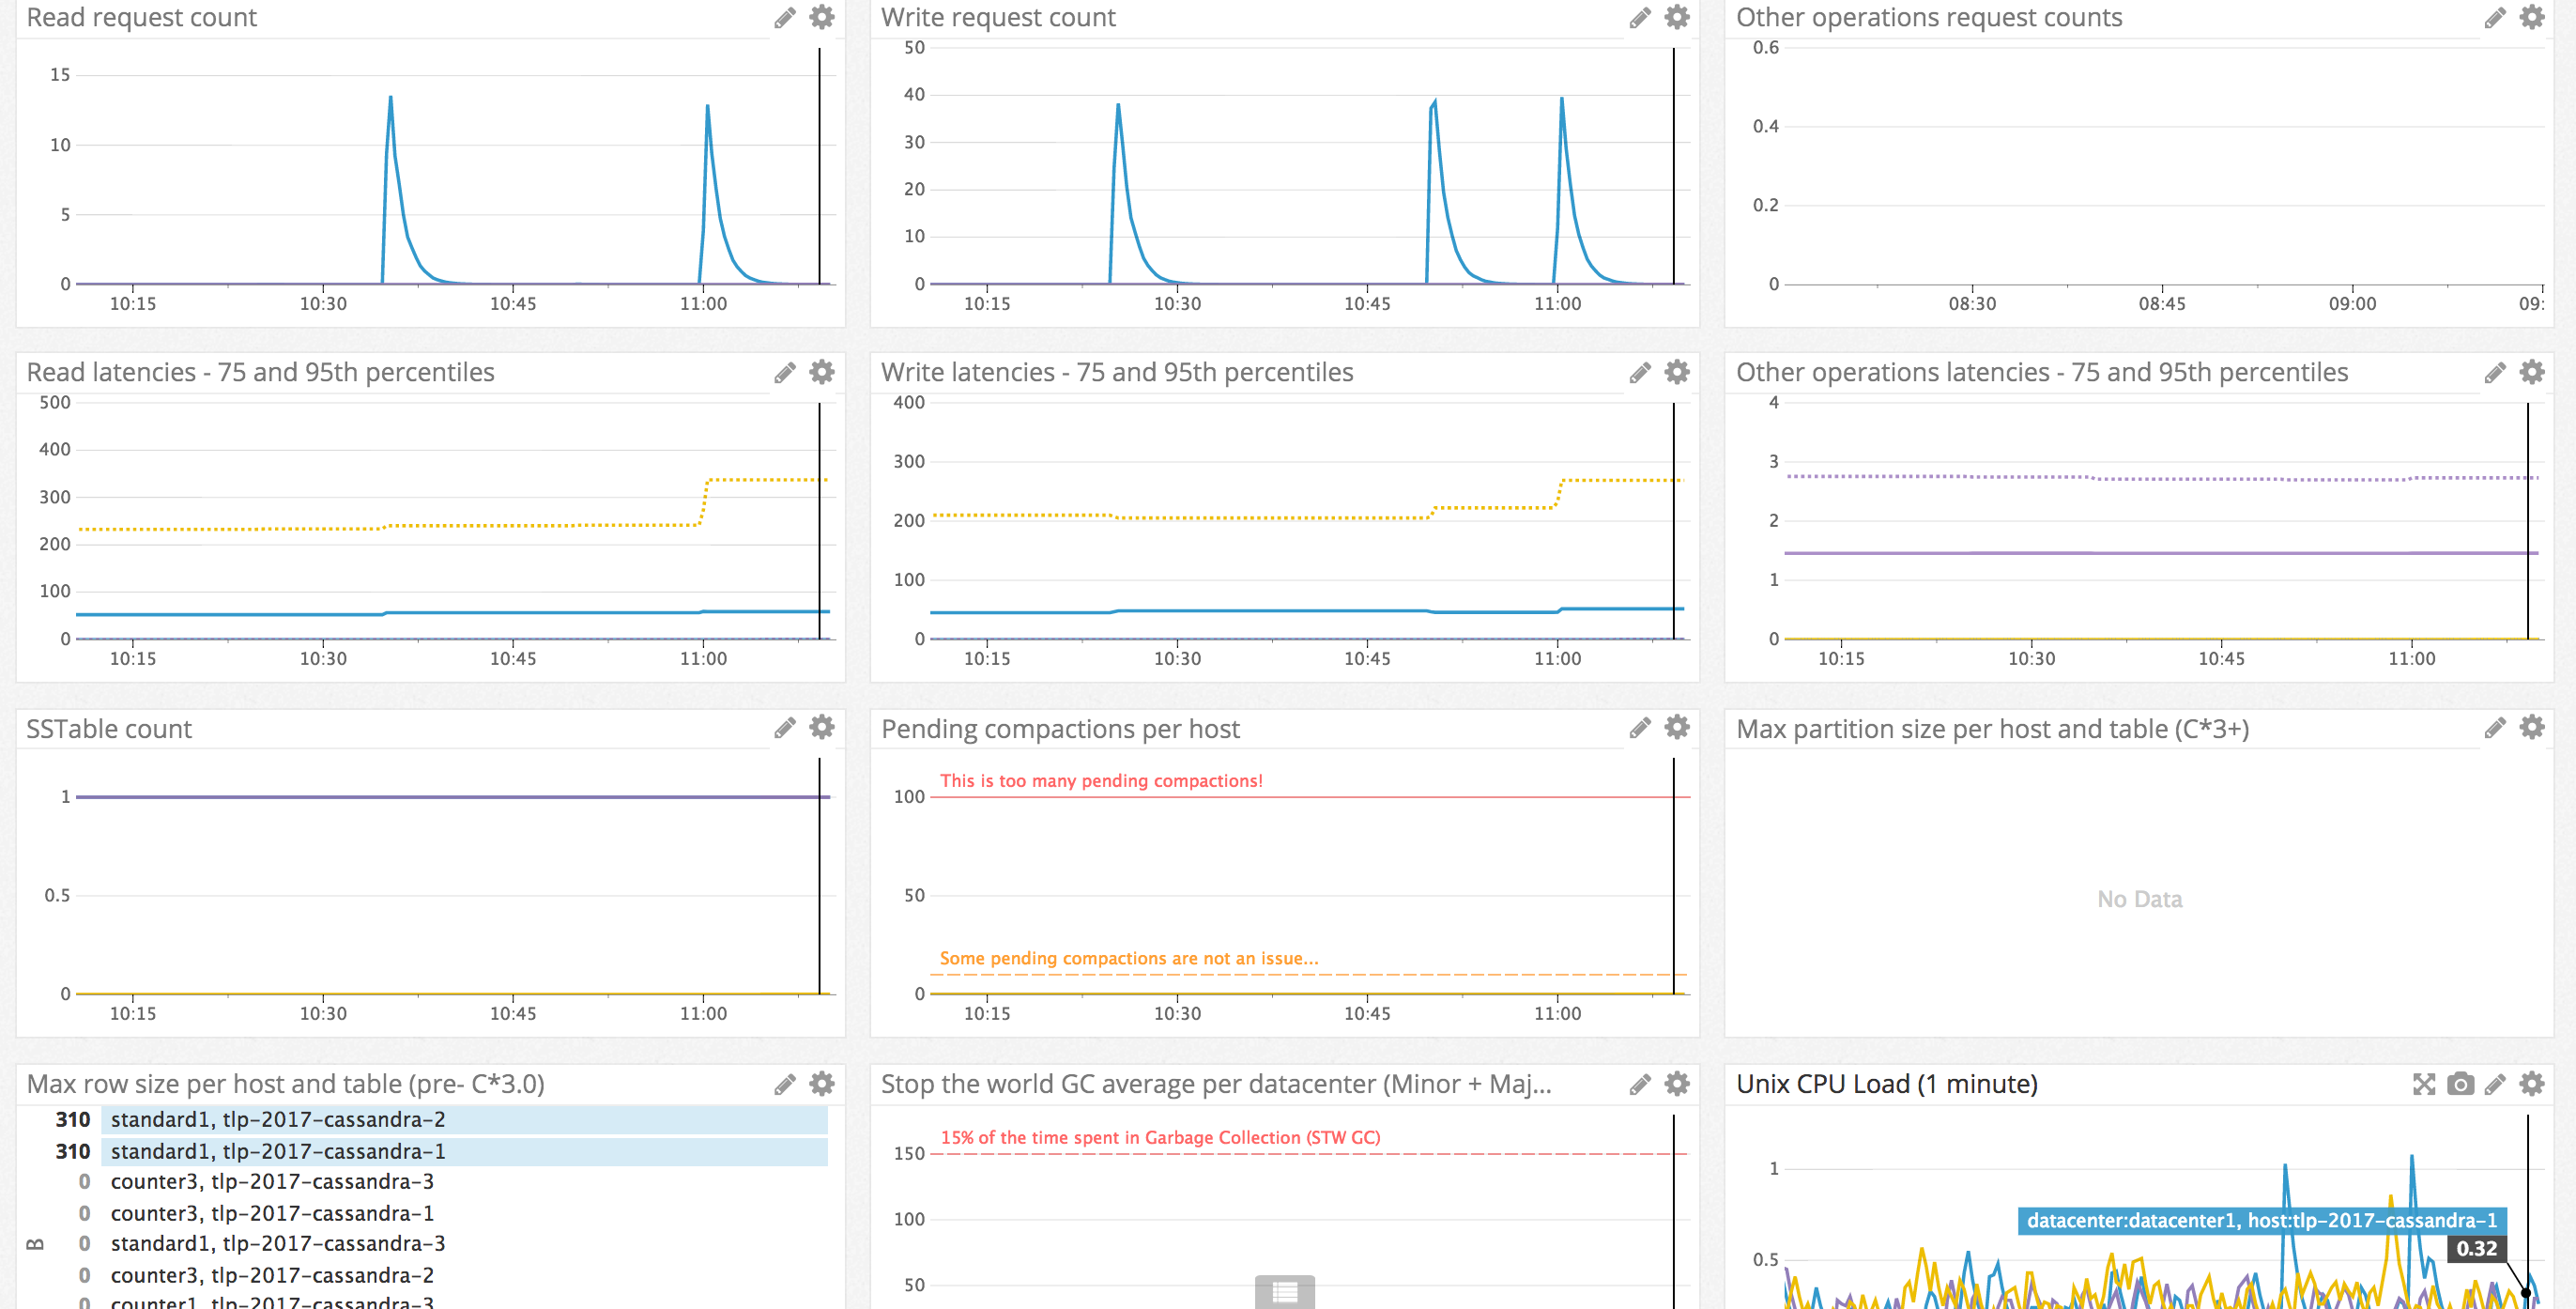Edit the Read request count graph with pencil
This screenshot has width=2576, height=1309.
coord(785,18)
